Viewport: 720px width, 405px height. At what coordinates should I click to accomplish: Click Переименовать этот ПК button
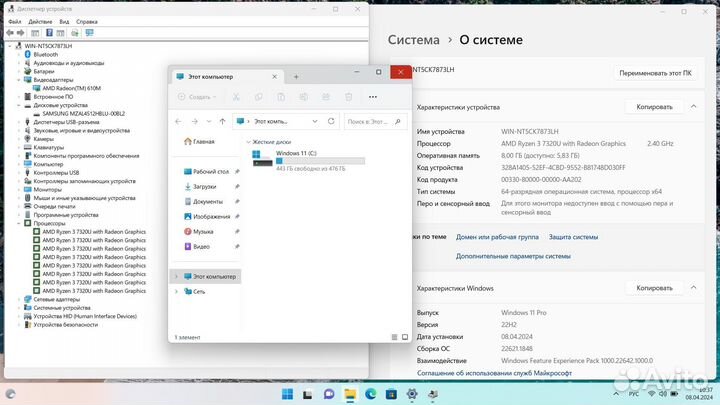click(x=655, y=73)
